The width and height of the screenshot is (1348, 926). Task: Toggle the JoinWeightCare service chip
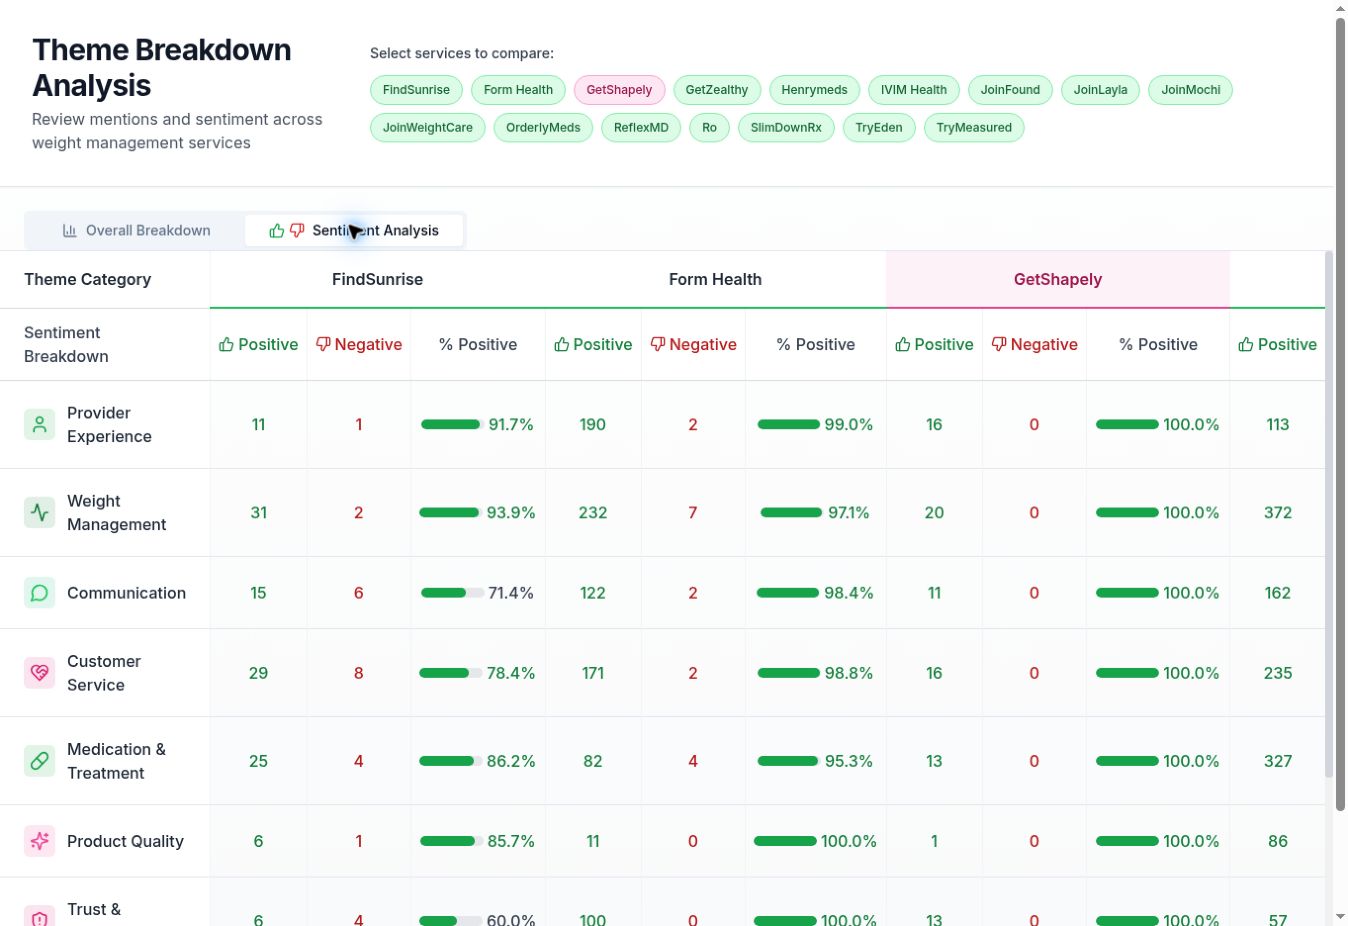428,128
